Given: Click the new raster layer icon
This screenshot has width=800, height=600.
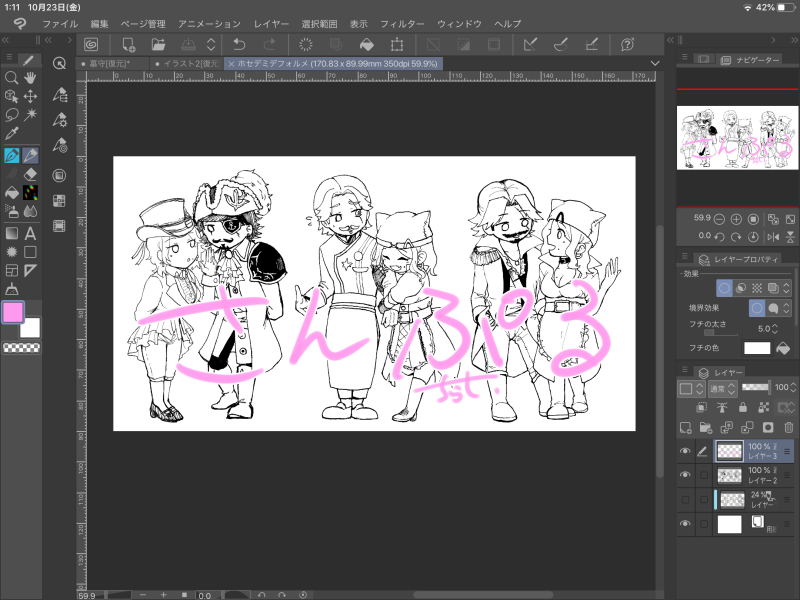Looking at the screenshot, I should (x=685, y=428).
